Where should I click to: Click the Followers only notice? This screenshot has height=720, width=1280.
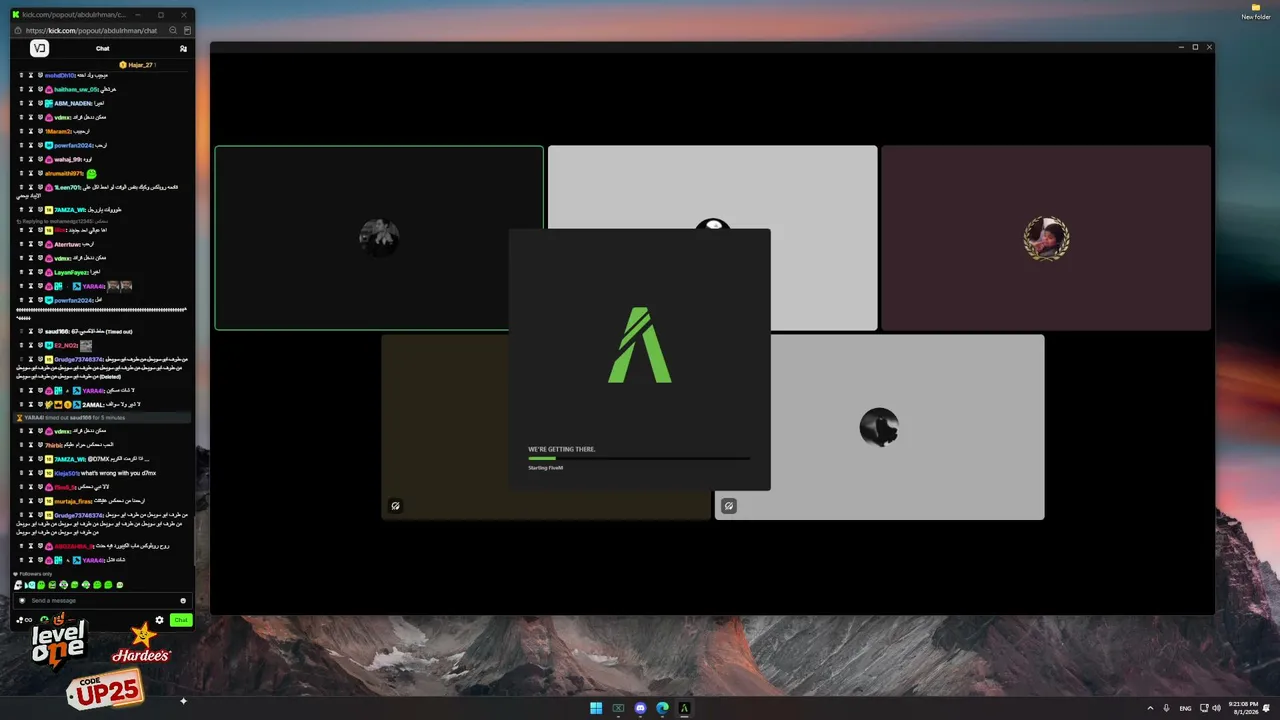pyautogui.click(x=35, y=574)
